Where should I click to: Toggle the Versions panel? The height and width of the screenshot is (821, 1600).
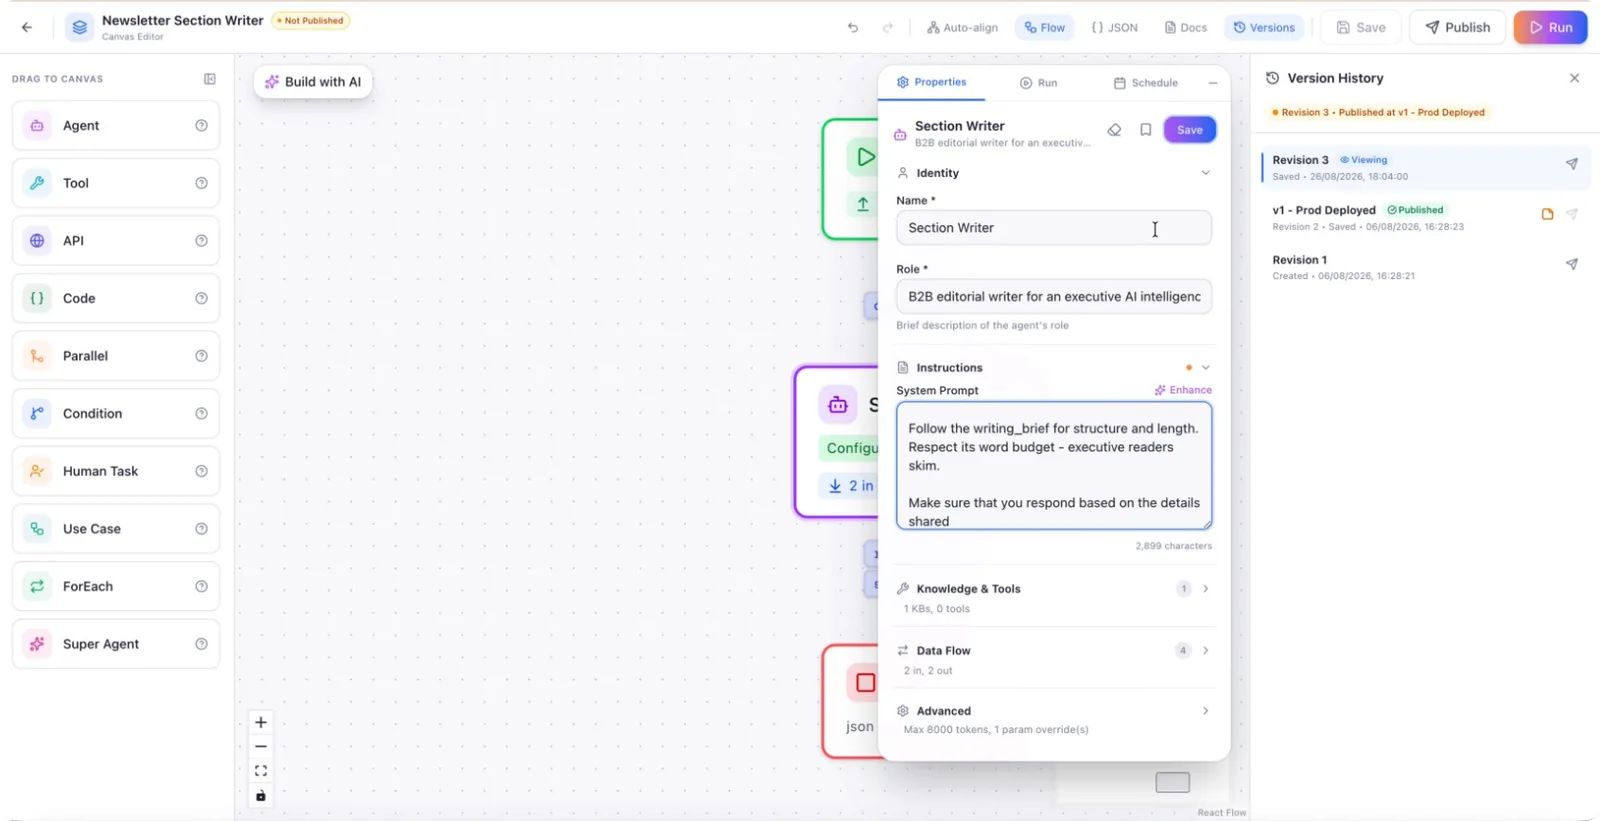pos(1264,28)
